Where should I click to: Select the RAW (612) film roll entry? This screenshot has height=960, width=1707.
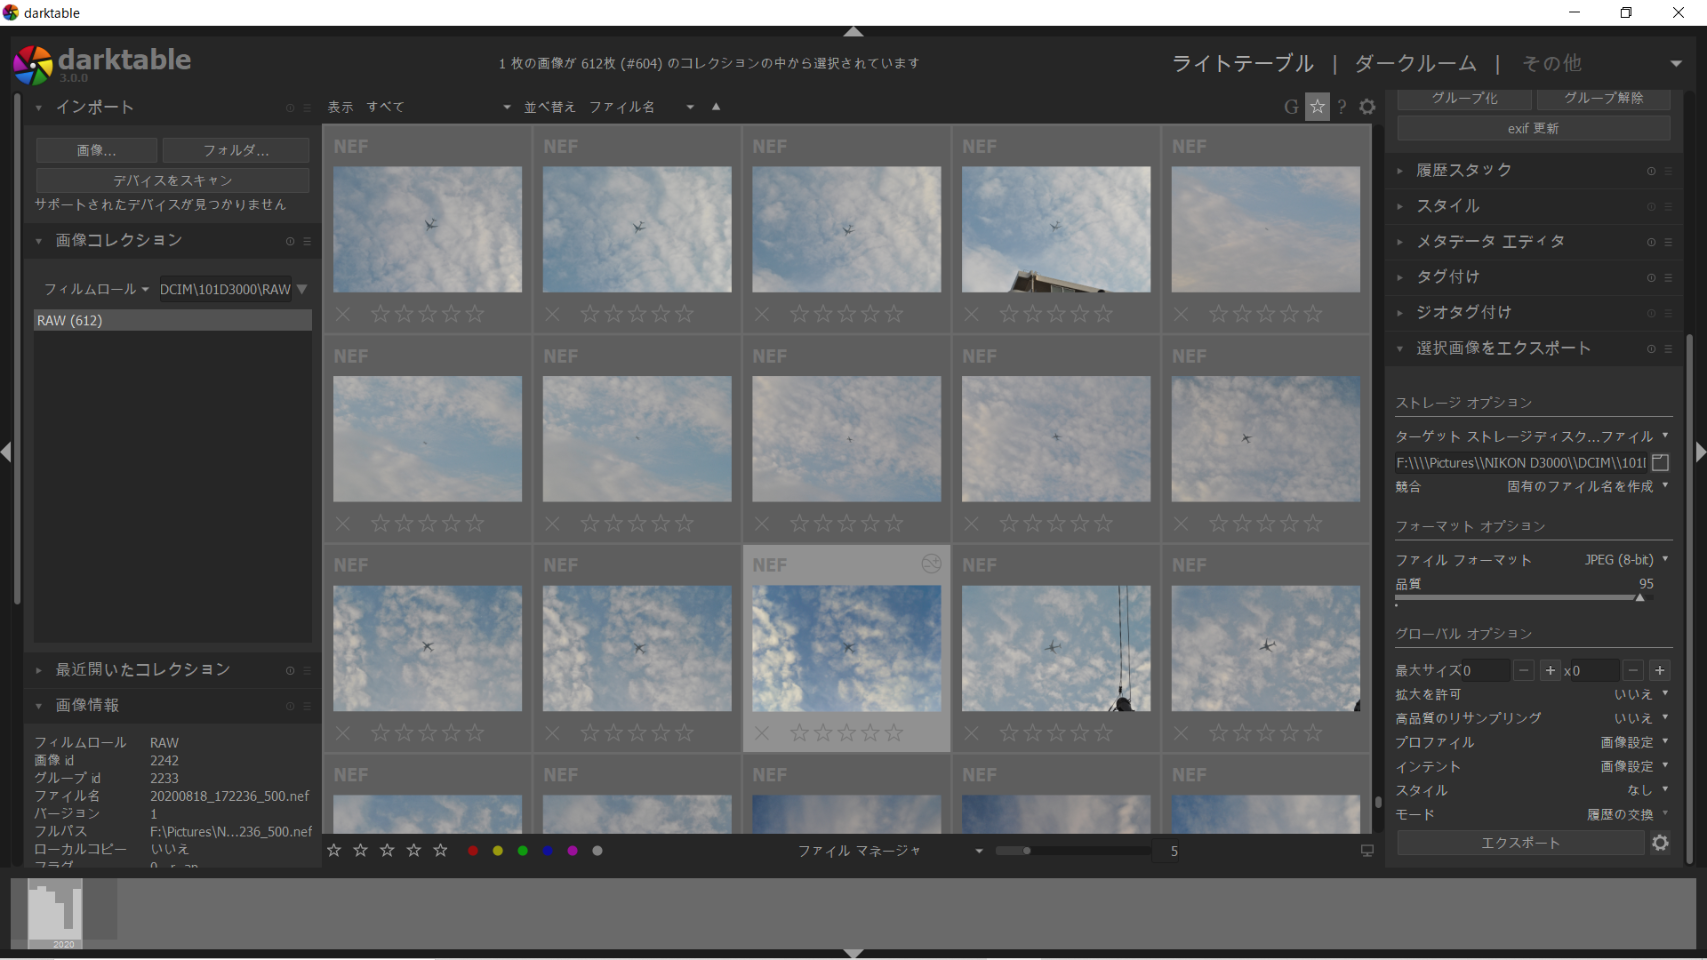pos(172,321)
